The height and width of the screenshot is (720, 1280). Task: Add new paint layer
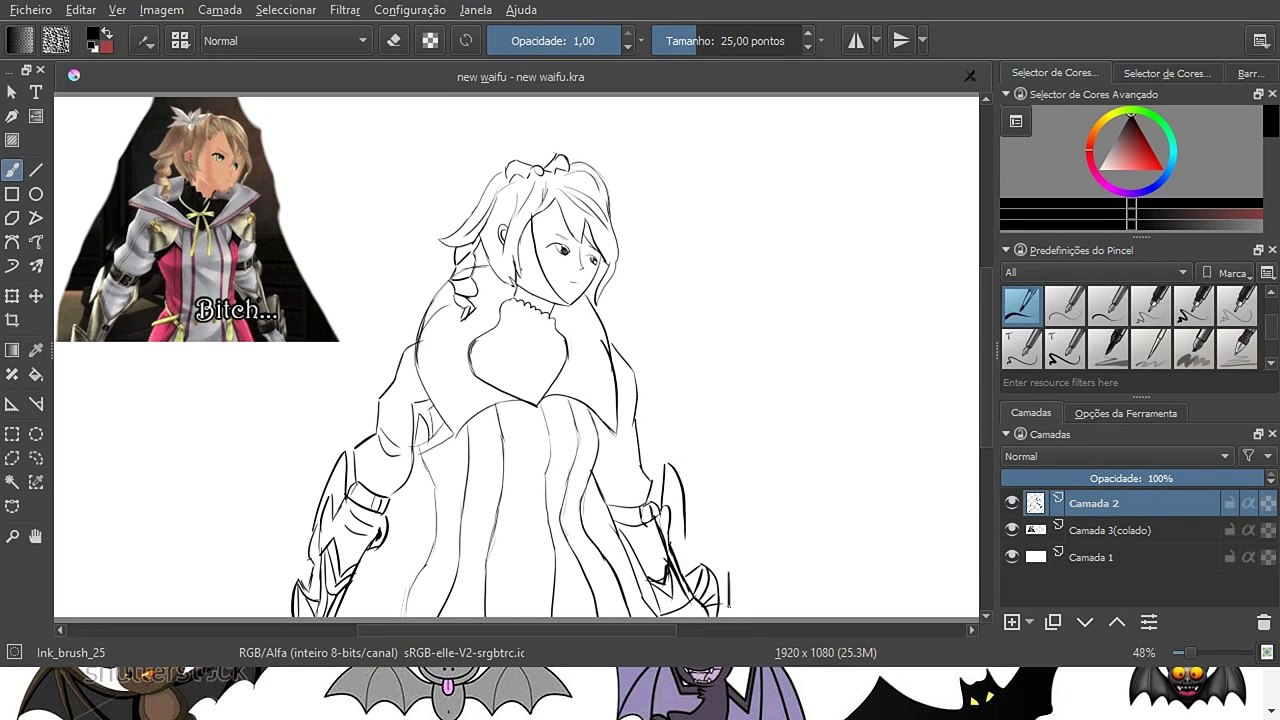[x=1012, y=622]
